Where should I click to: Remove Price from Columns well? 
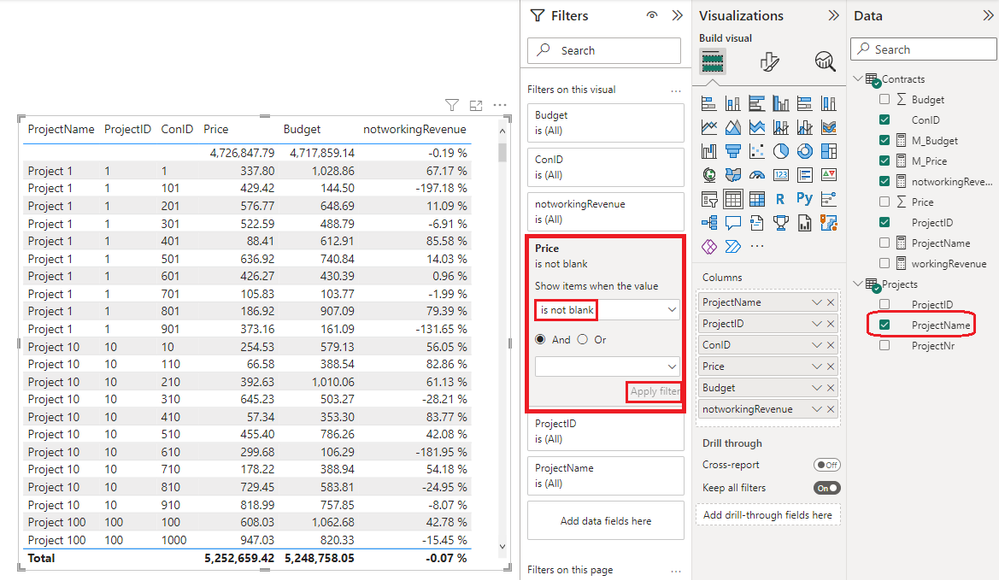pos(831,366)
